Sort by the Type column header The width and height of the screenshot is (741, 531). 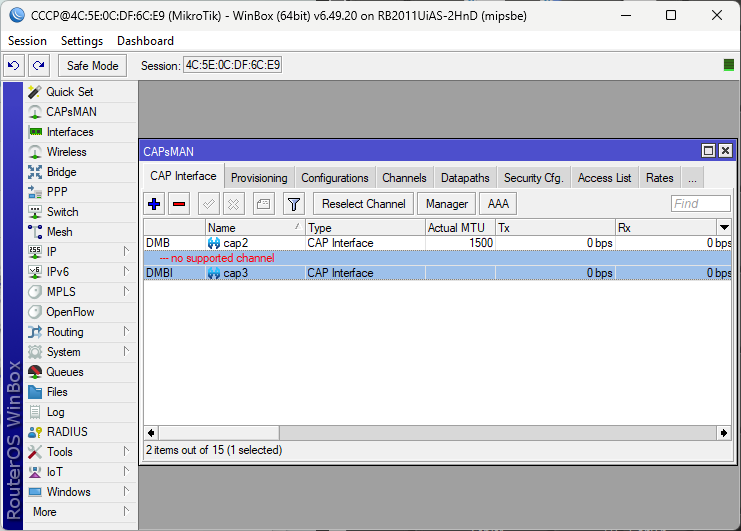coord(365,228)
